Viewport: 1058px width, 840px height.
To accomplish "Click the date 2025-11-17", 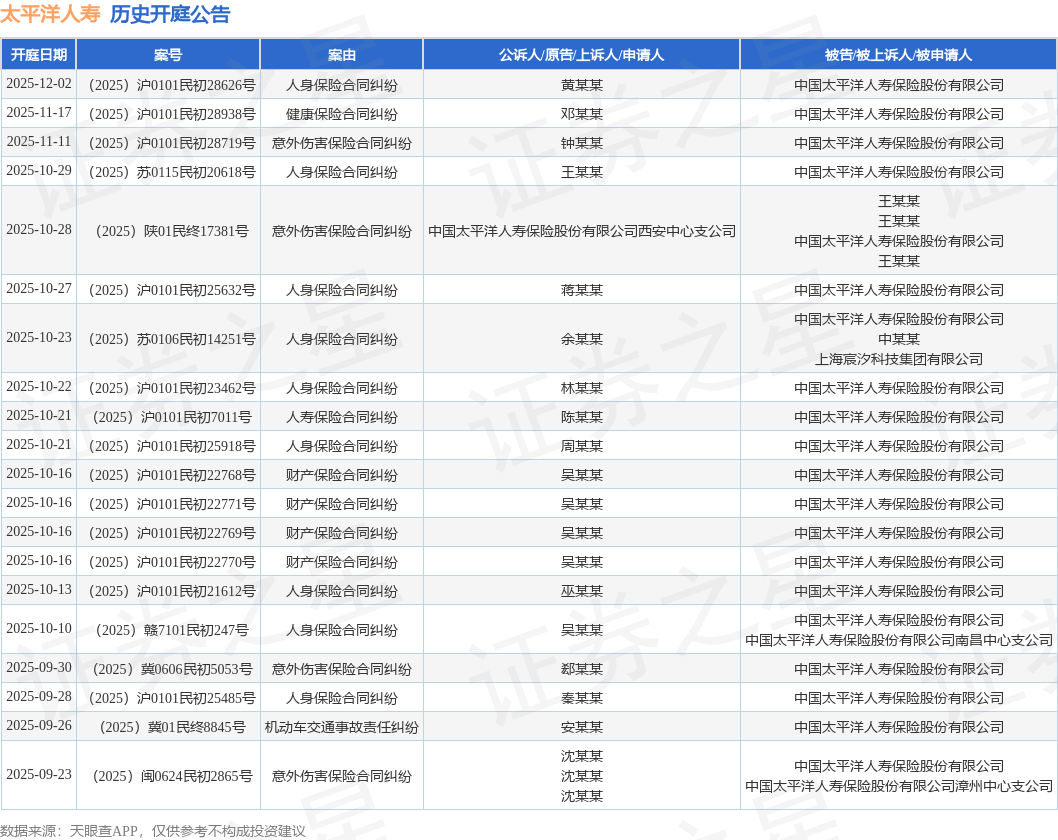I will [x=38, y=113].
